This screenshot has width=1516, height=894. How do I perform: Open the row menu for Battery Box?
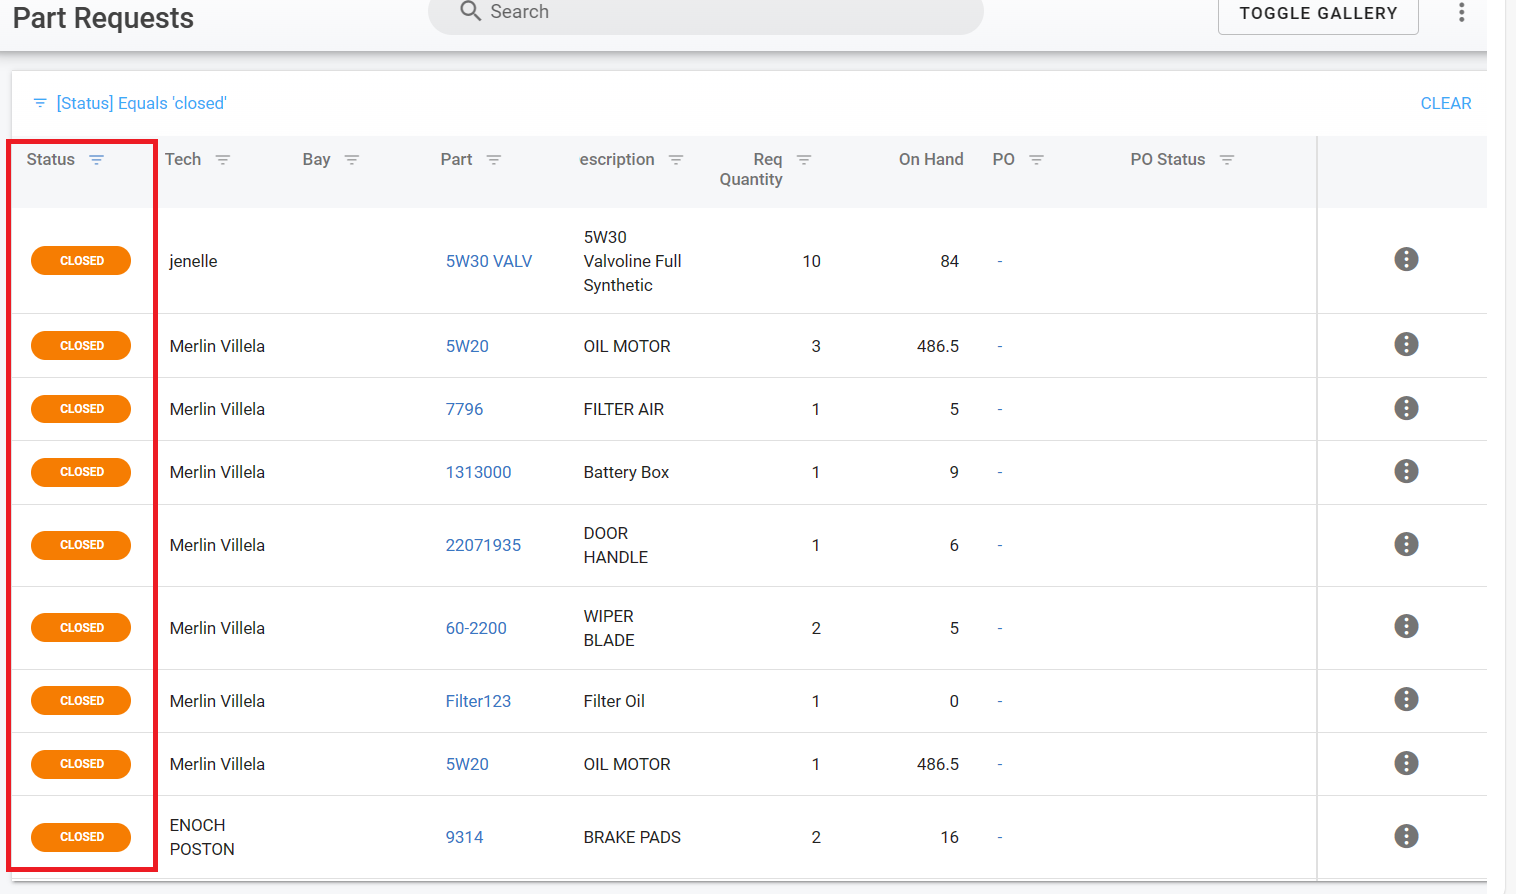coord(1406,472)
